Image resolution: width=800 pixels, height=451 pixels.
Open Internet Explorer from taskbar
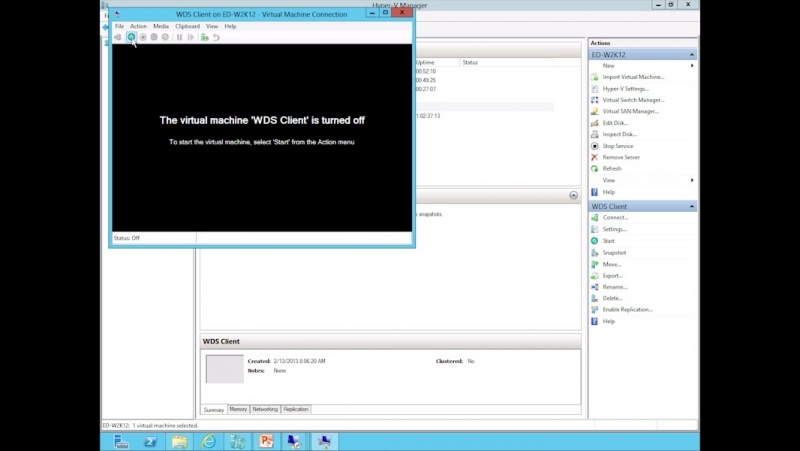[208, 441]
